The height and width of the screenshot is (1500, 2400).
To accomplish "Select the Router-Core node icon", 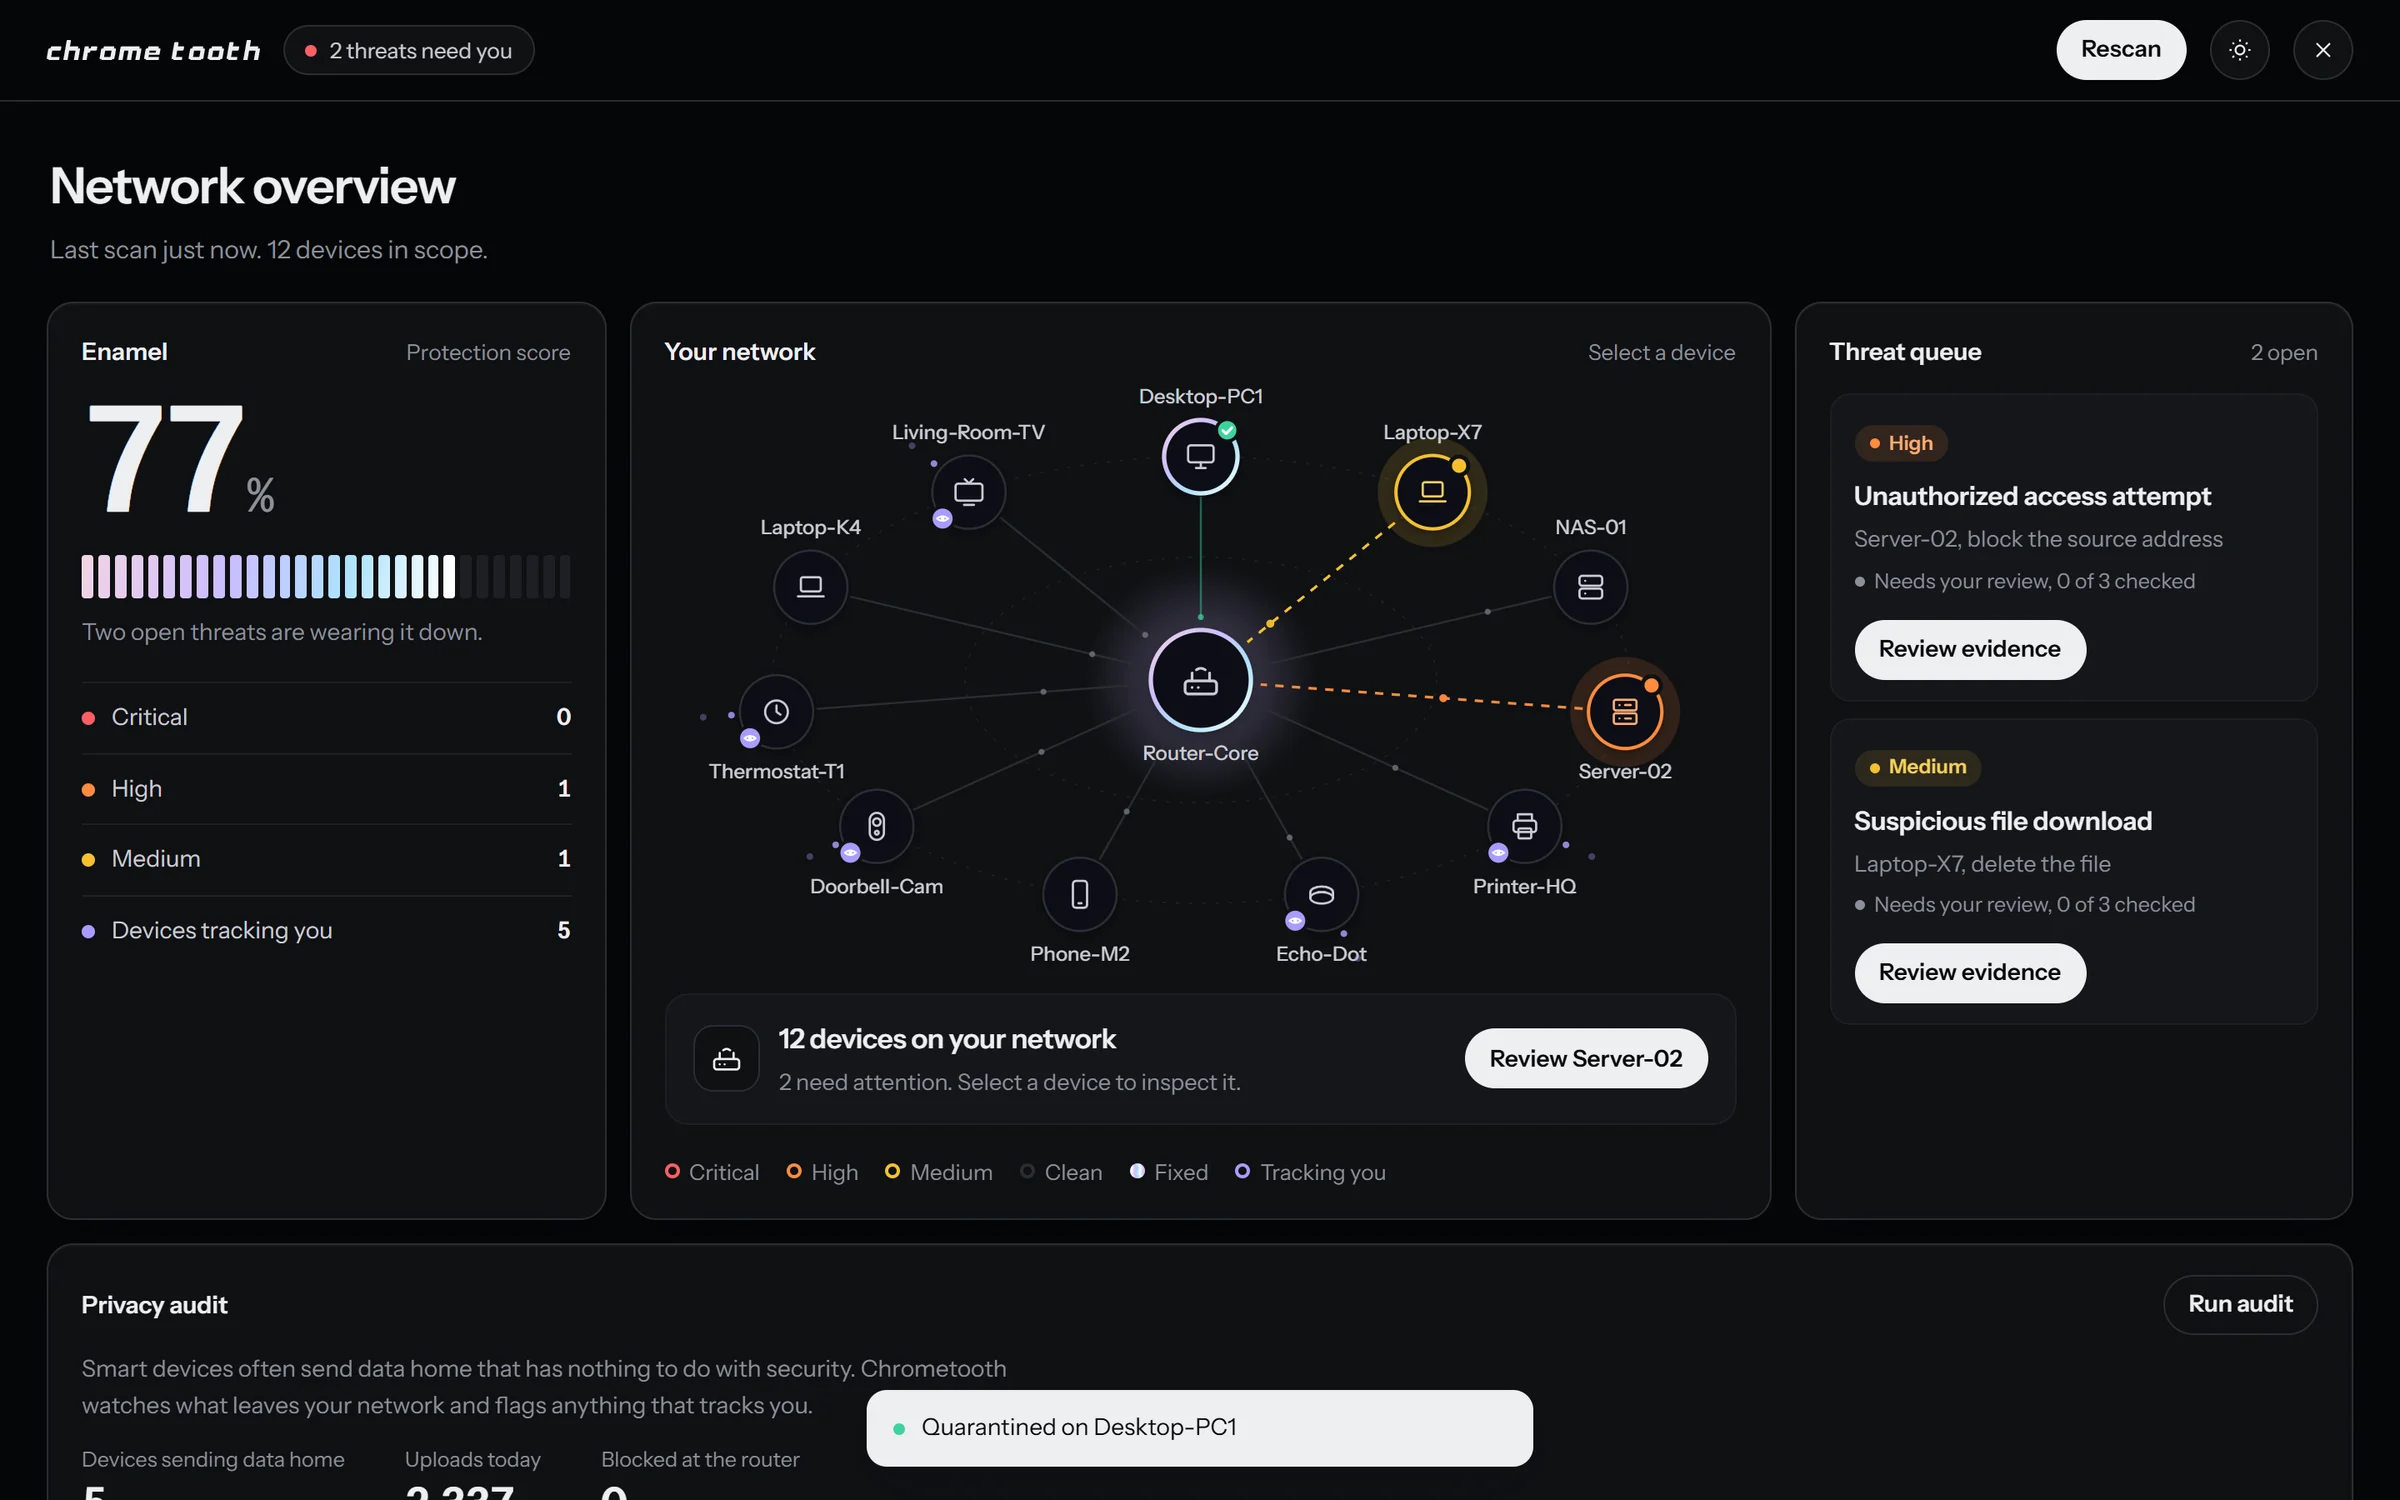I will 1200,681.
